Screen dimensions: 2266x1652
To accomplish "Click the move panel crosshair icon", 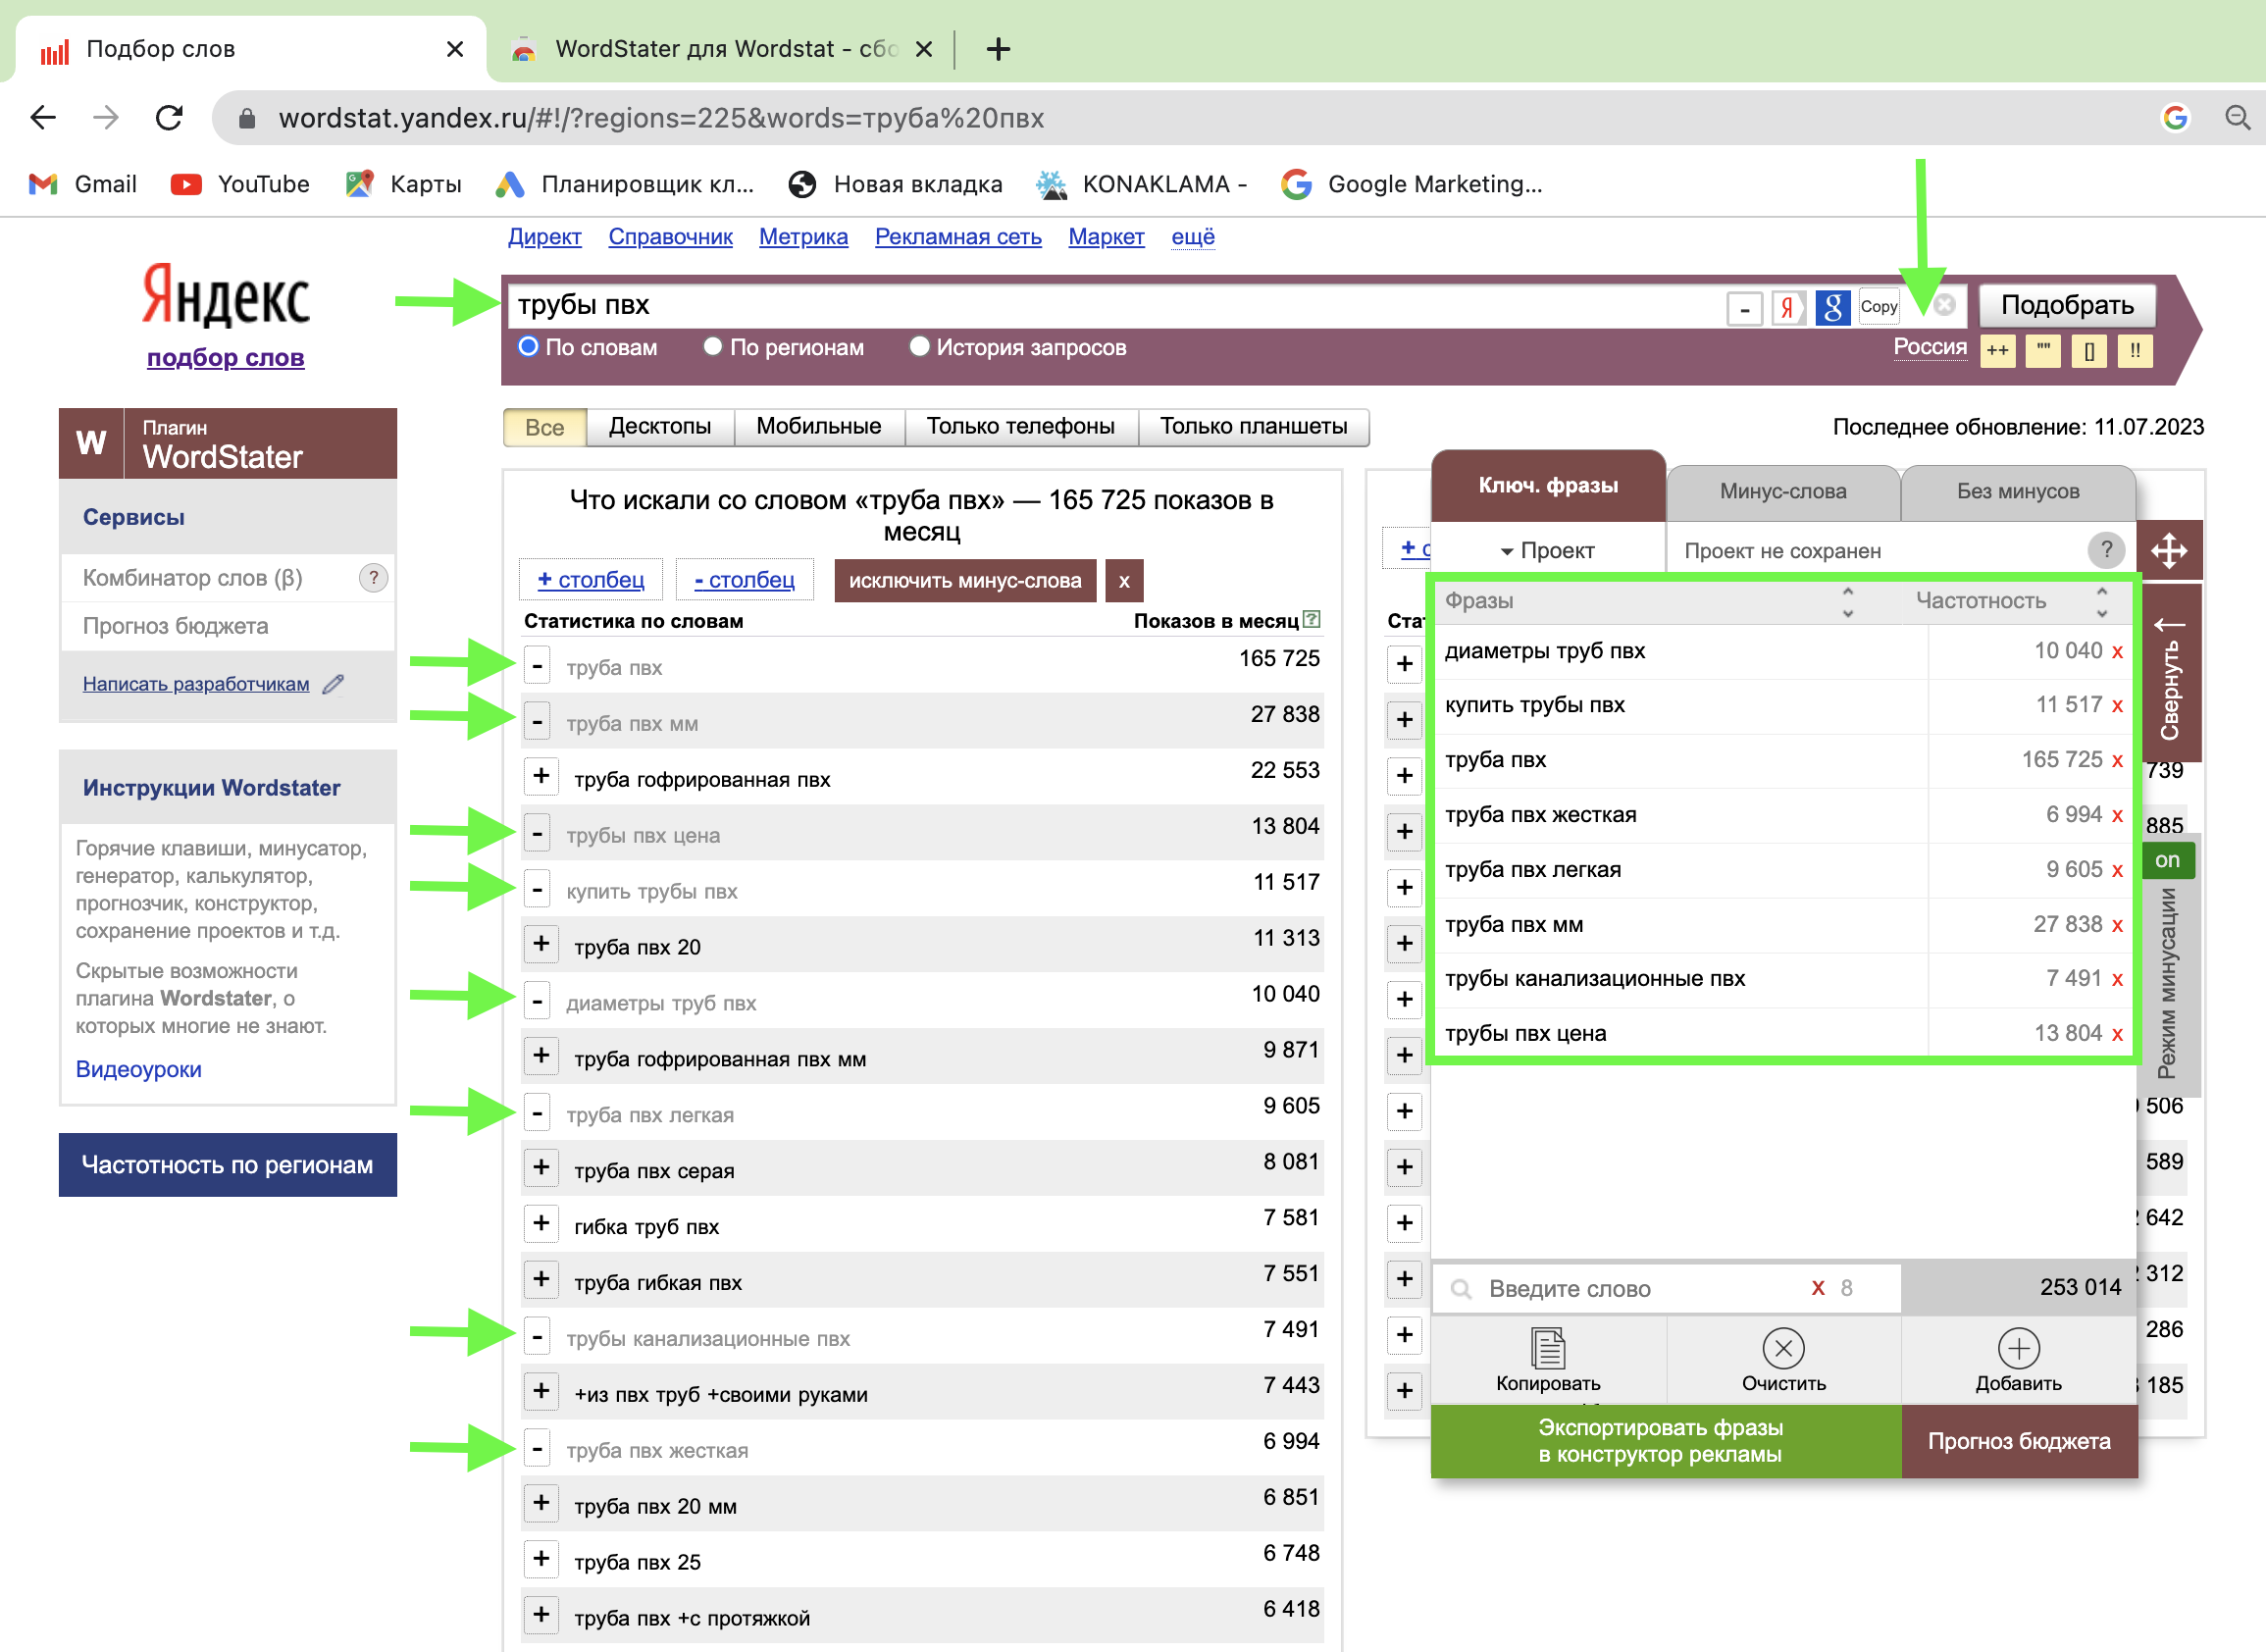I will point(2168,550).
